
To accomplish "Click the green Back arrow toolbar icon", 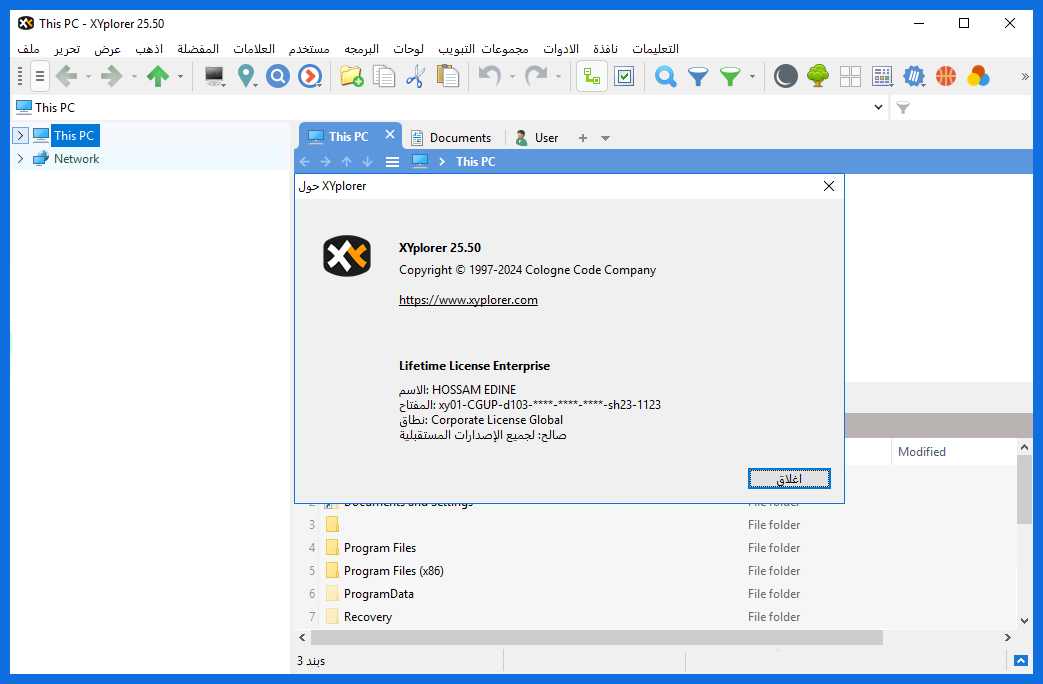I will point(67,77).
